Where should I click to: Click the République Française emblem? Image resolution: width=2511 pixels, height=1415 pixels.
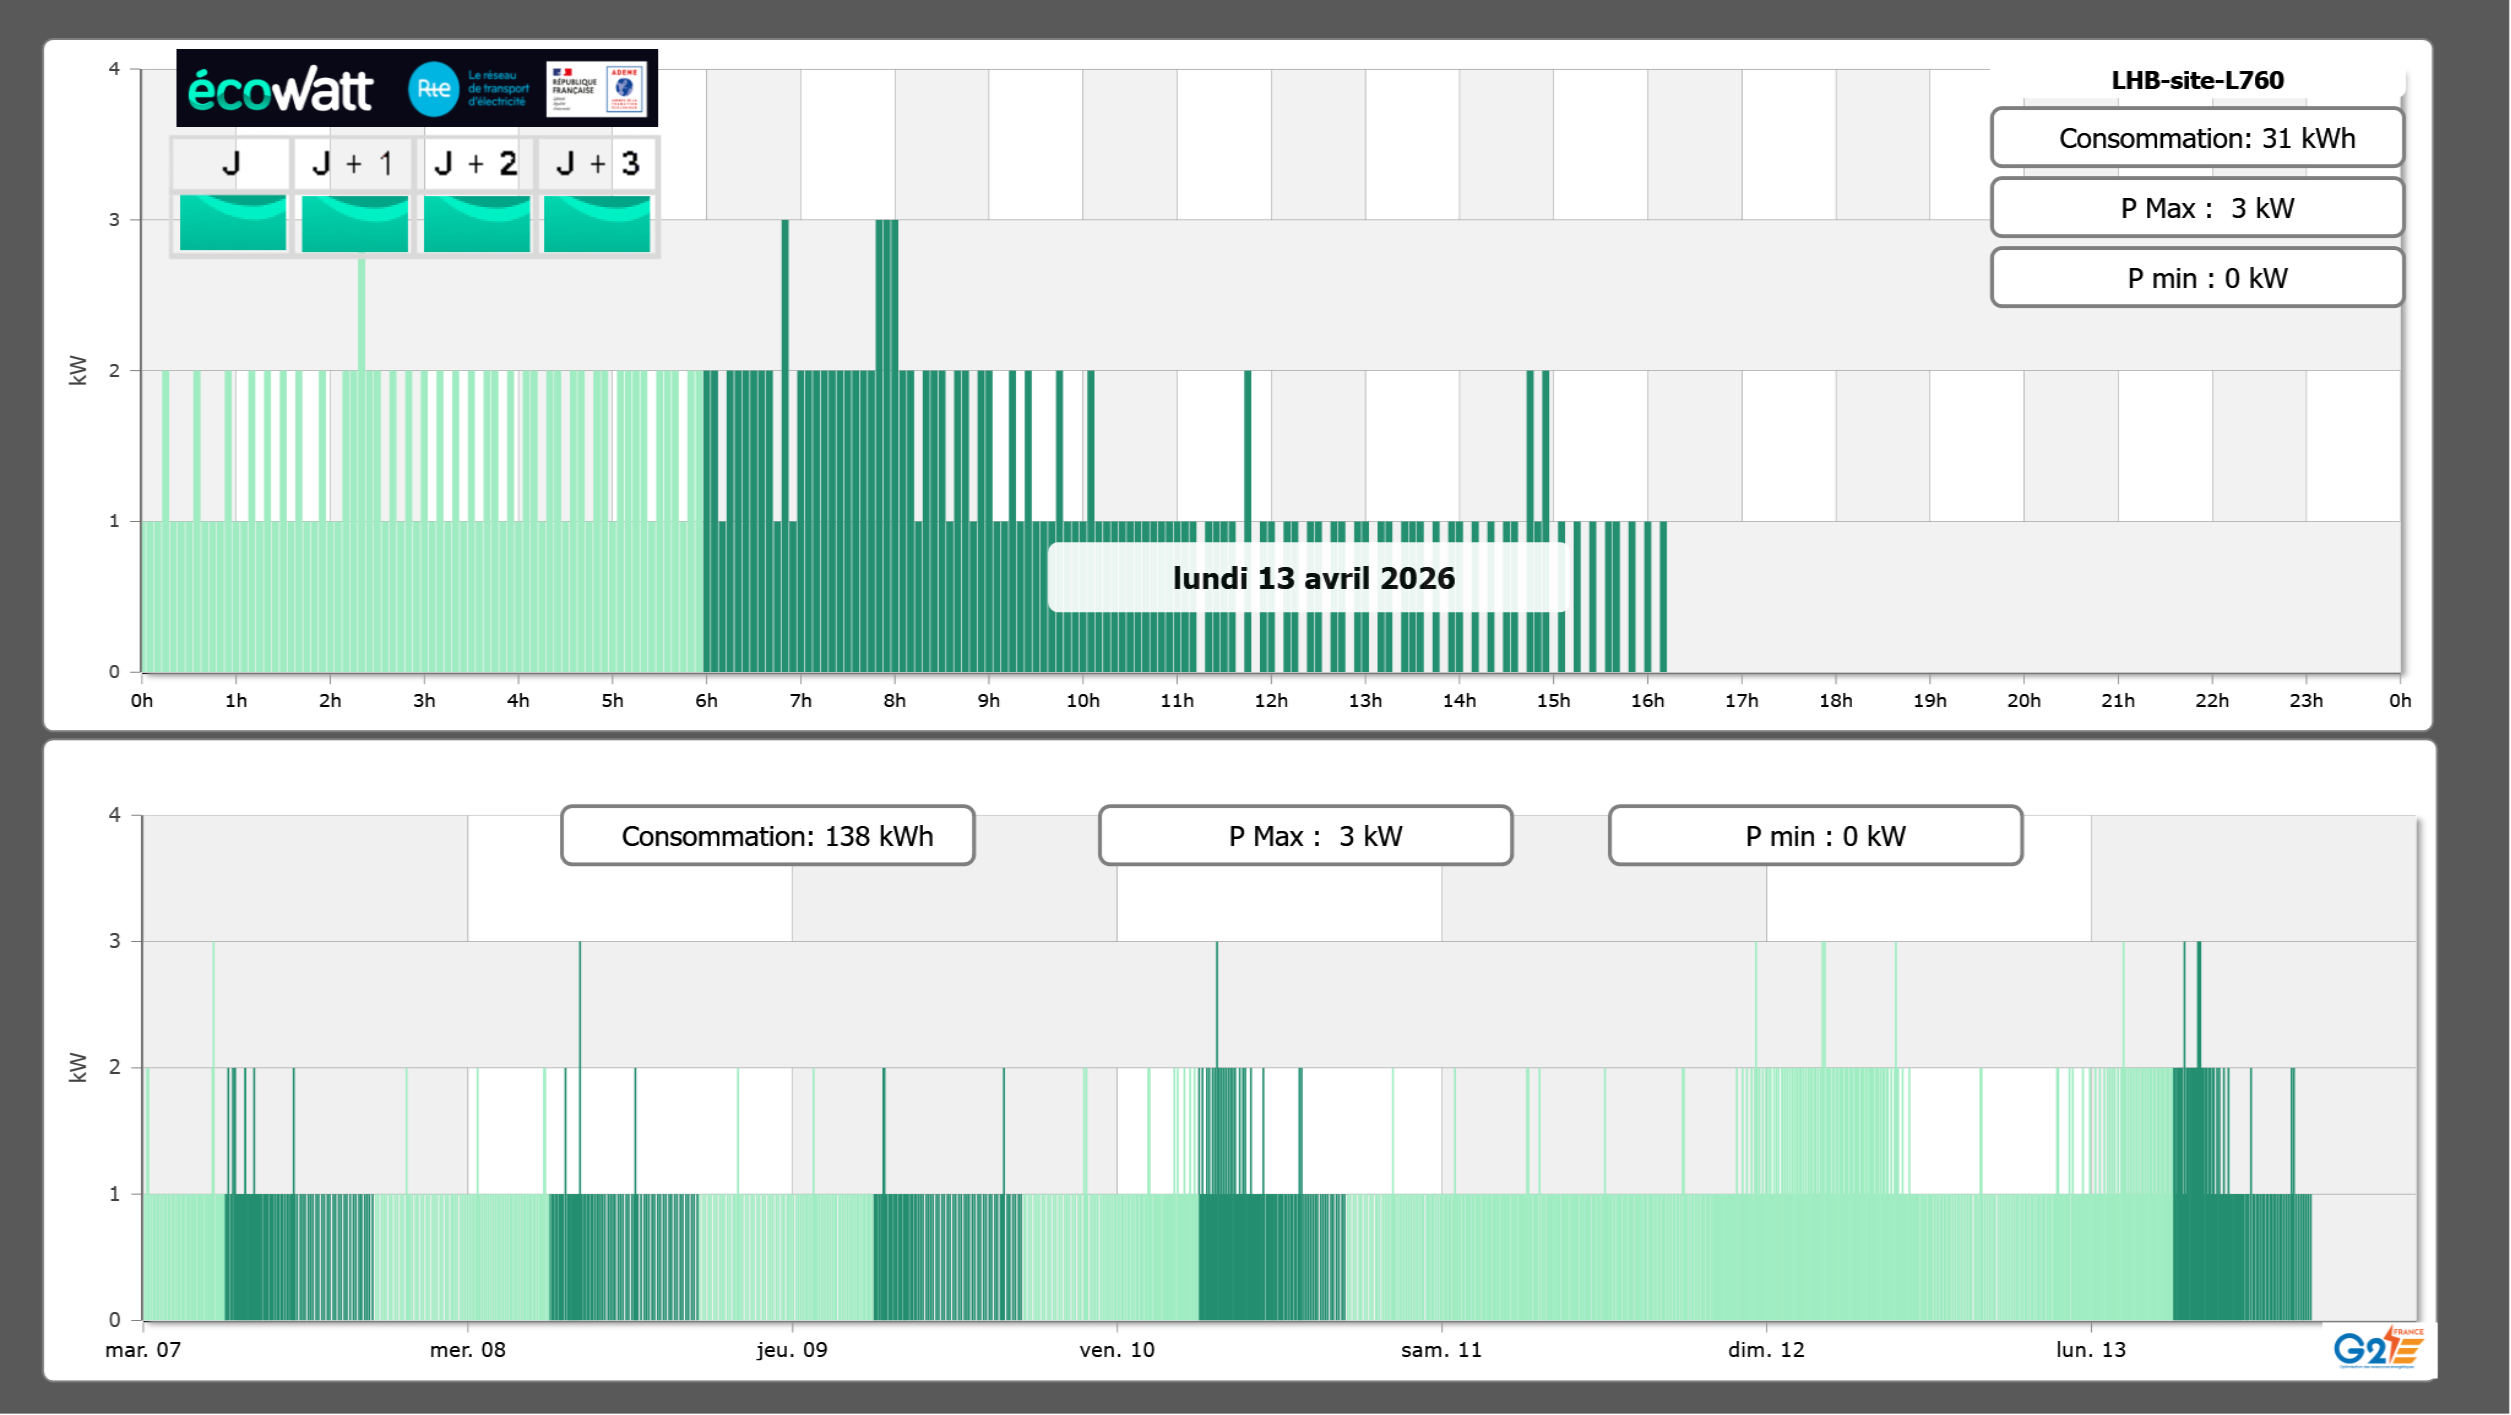(x=574, y=88)
